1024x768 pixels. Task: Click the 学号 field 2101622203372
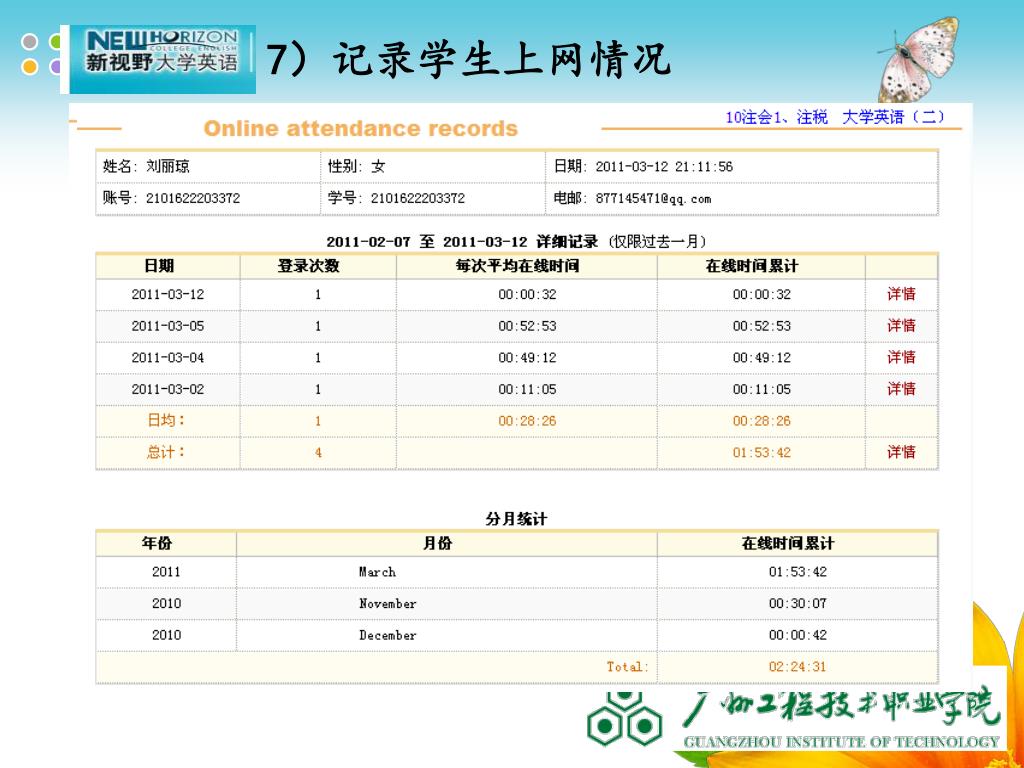pos(418,199)
